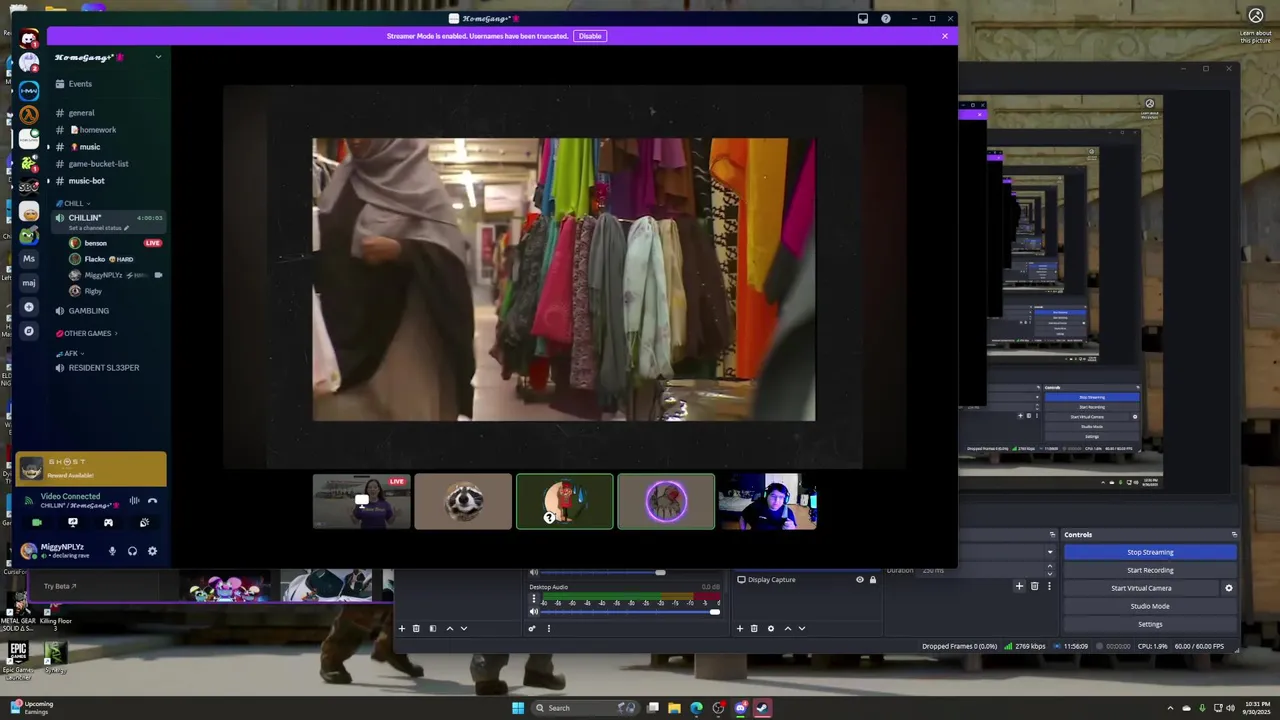This screenshot has width=1280, height=720.
Task: Open the game-bucket-list channel
Action: (108, 164)
